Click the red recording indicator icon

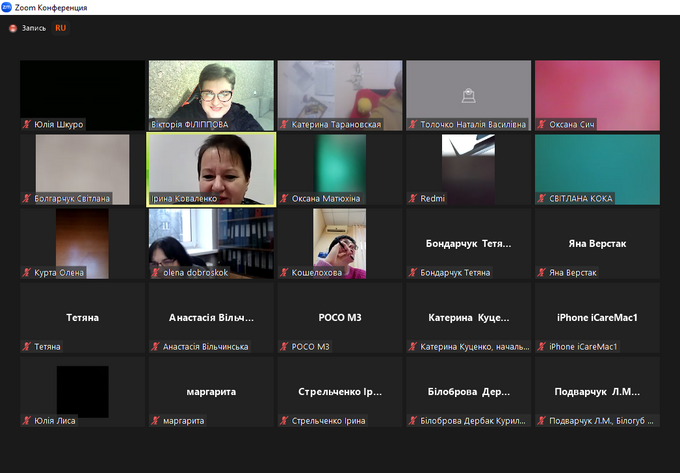[x=13, y=29]
